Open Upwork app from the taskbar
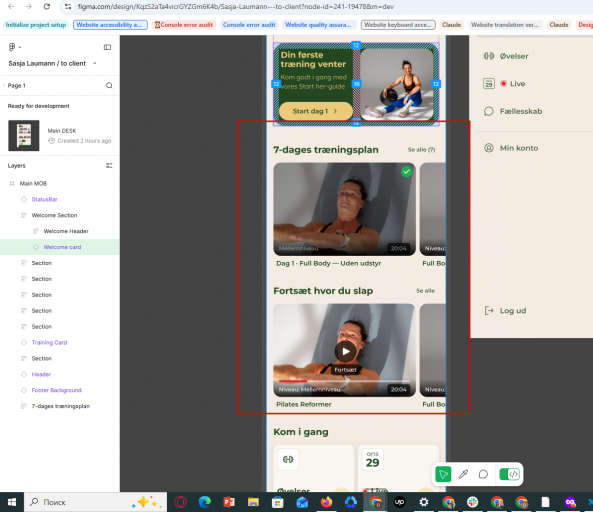This screenshot has width=593, height=512. click(x=399, y=502)
